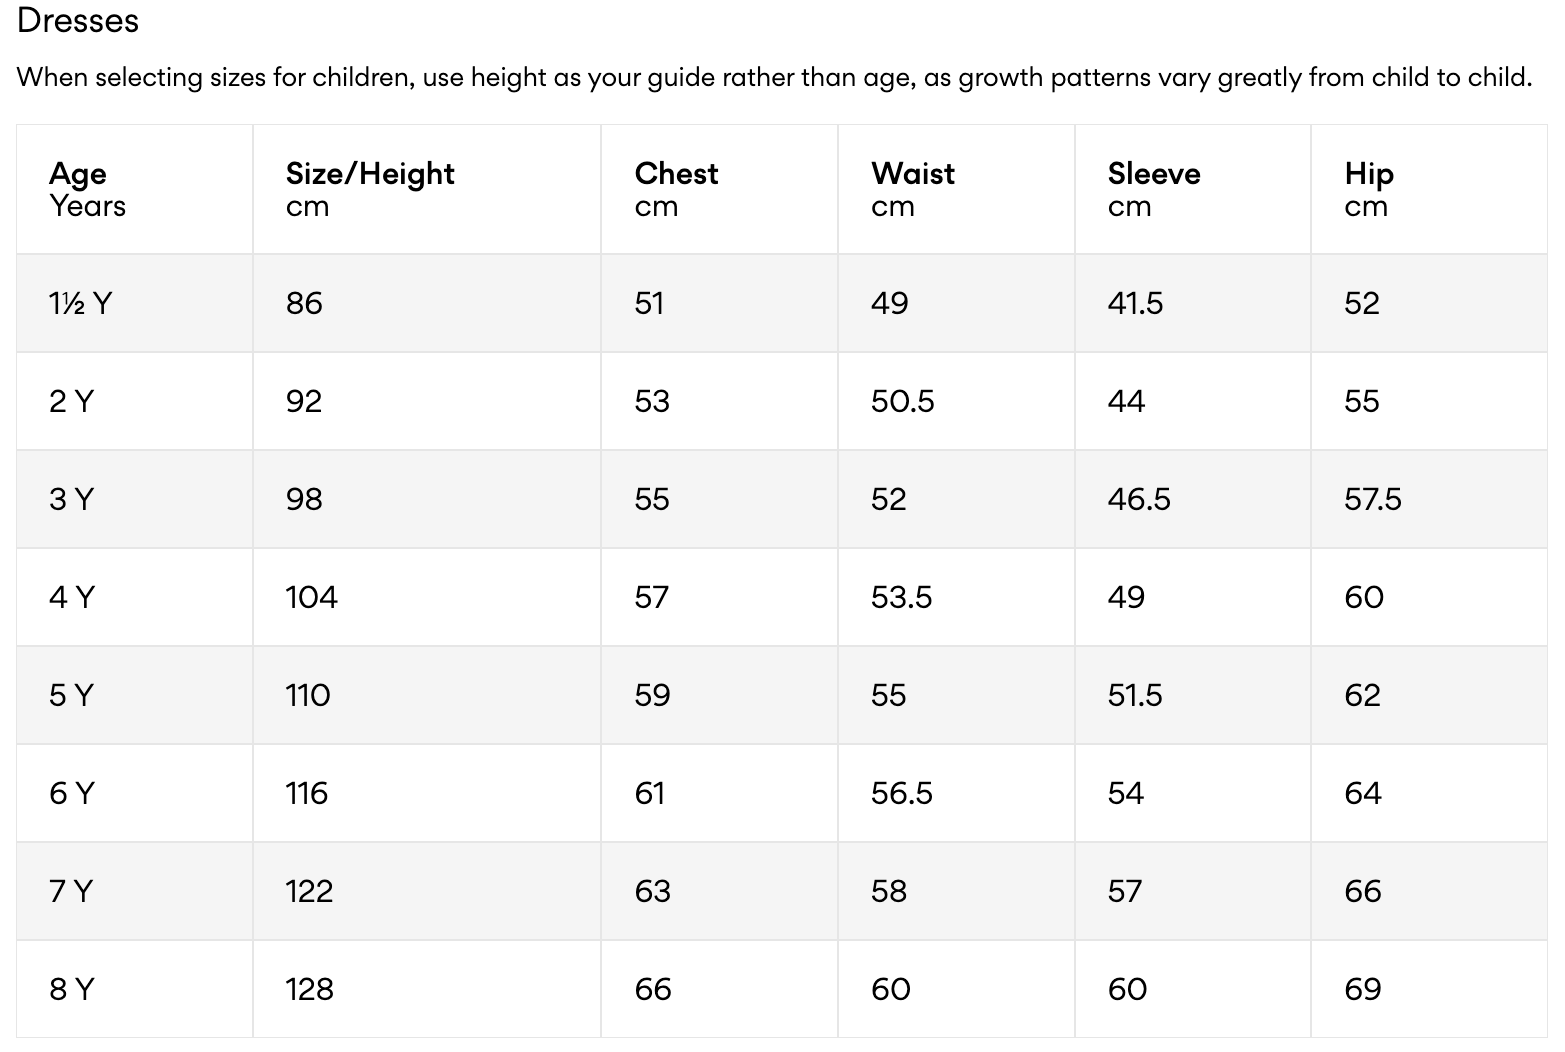Viewport: 1565px width, 1052px height.
Task: Select sleeve value 41.5
Action: [1135, 303]
